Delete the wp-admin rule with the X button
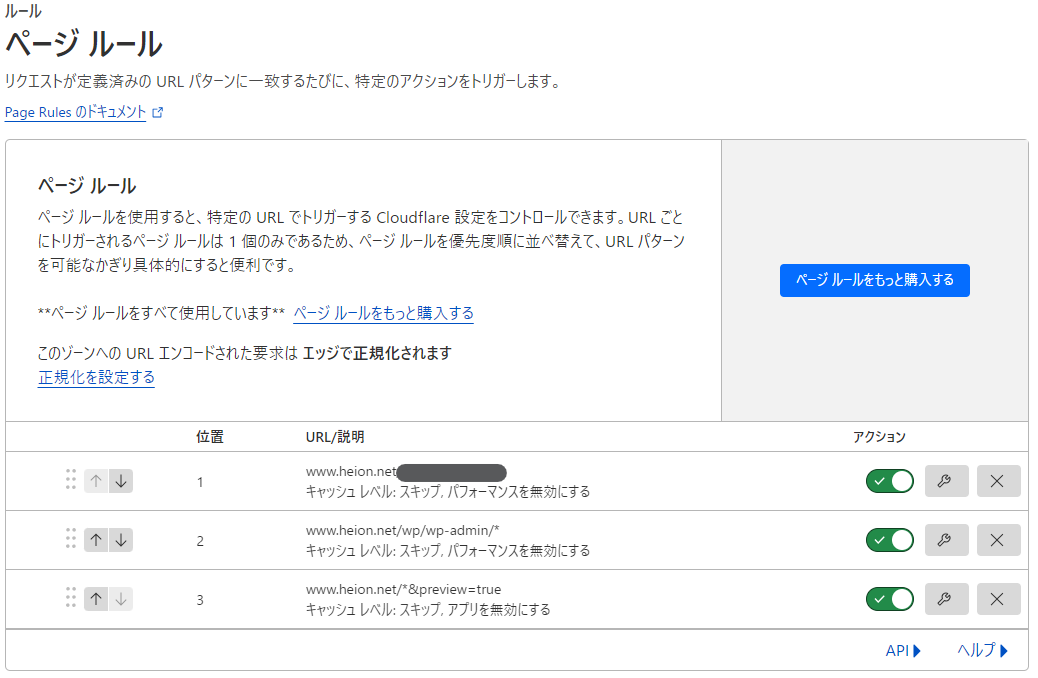This screenshot has width=1038, height=678. pyautogui.click(x=998, y=540)
